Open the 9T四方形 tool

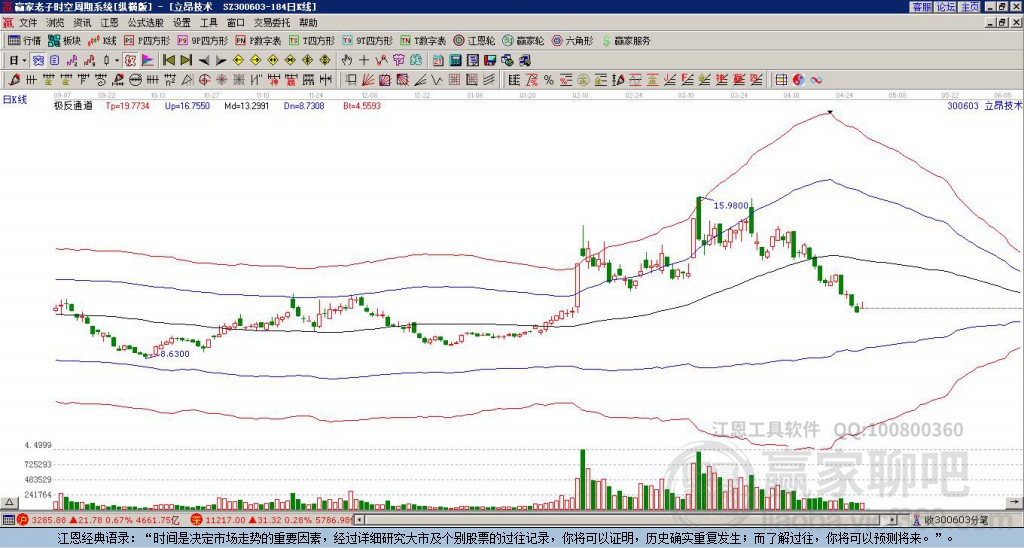pos(367,40)
